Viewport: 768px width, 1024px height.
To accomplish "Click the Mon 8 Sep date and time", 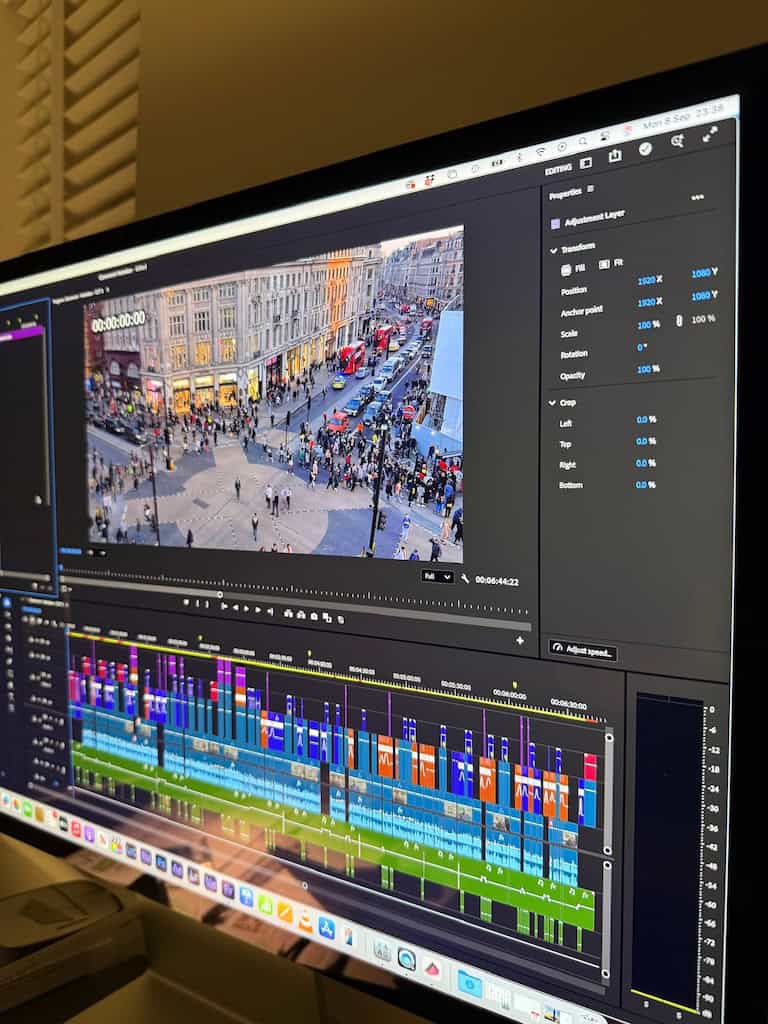I will [x=683, y=116].
